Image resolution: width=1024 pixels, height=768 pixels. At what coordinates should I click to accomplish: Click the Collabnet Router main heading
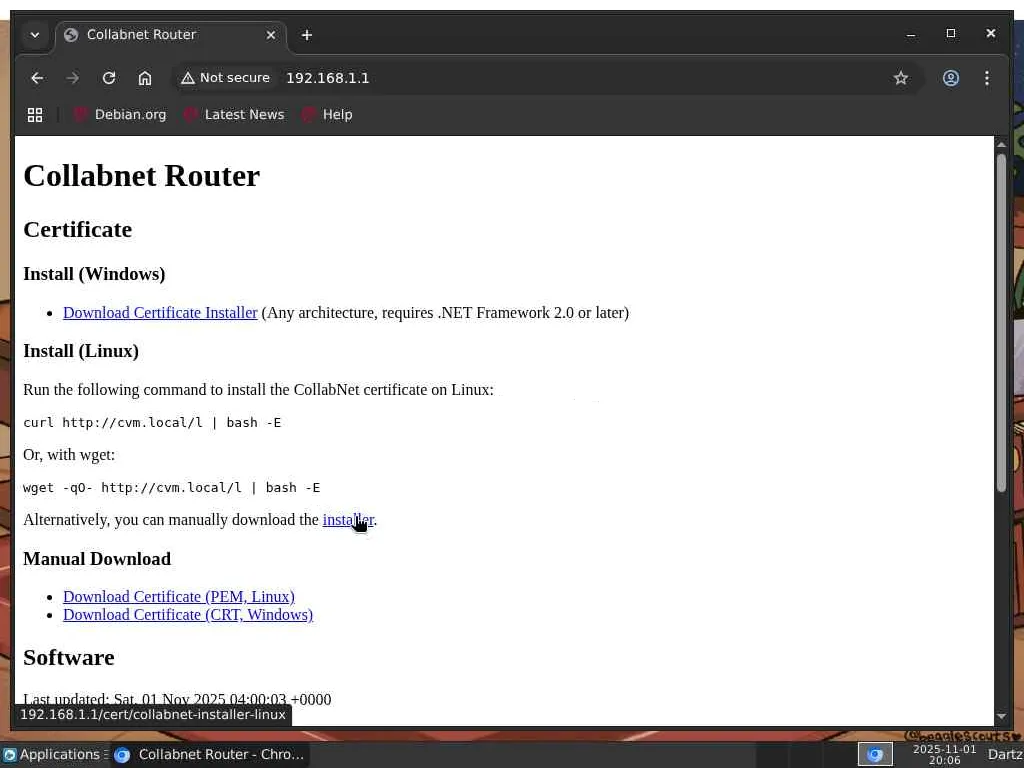(x=142, y=176)
